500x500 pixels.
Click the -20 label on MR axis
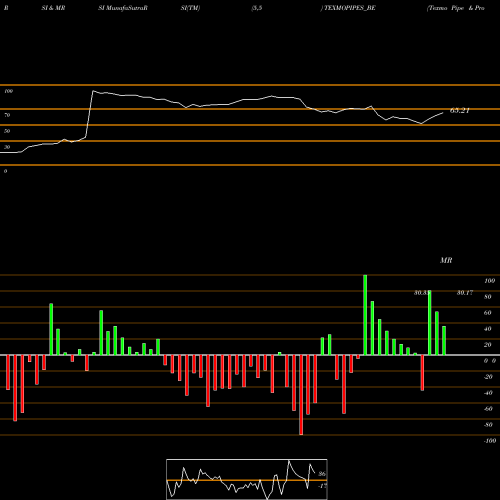(488, 377)
